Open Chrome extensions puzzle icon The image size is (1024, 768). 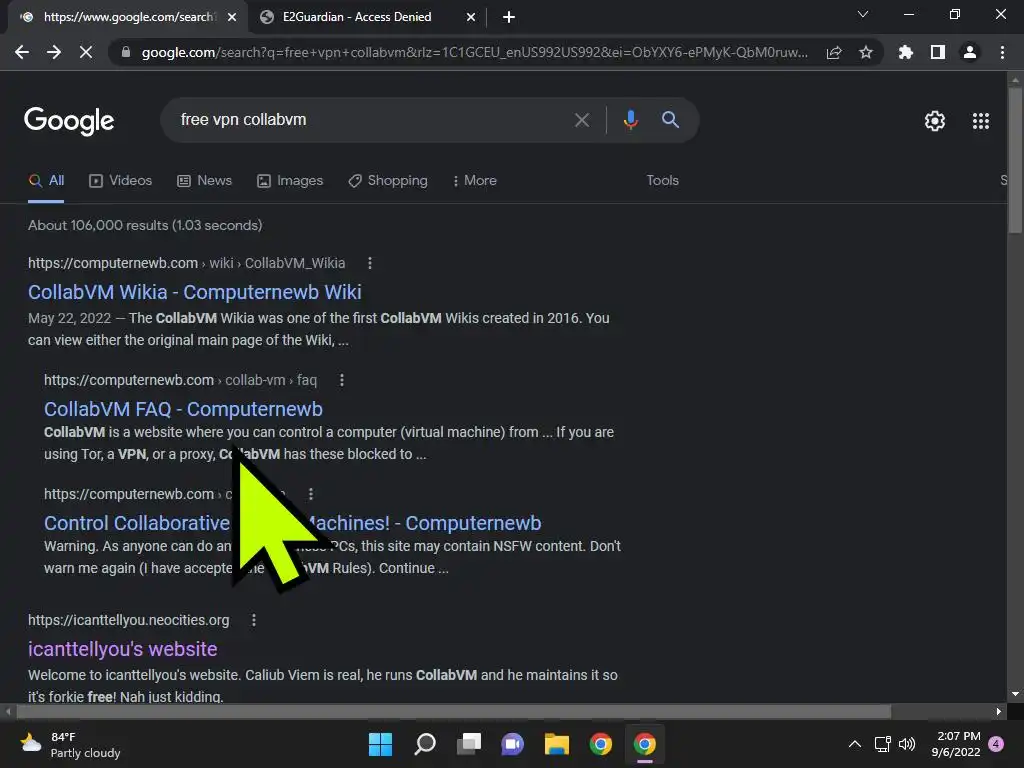(905, 52)
